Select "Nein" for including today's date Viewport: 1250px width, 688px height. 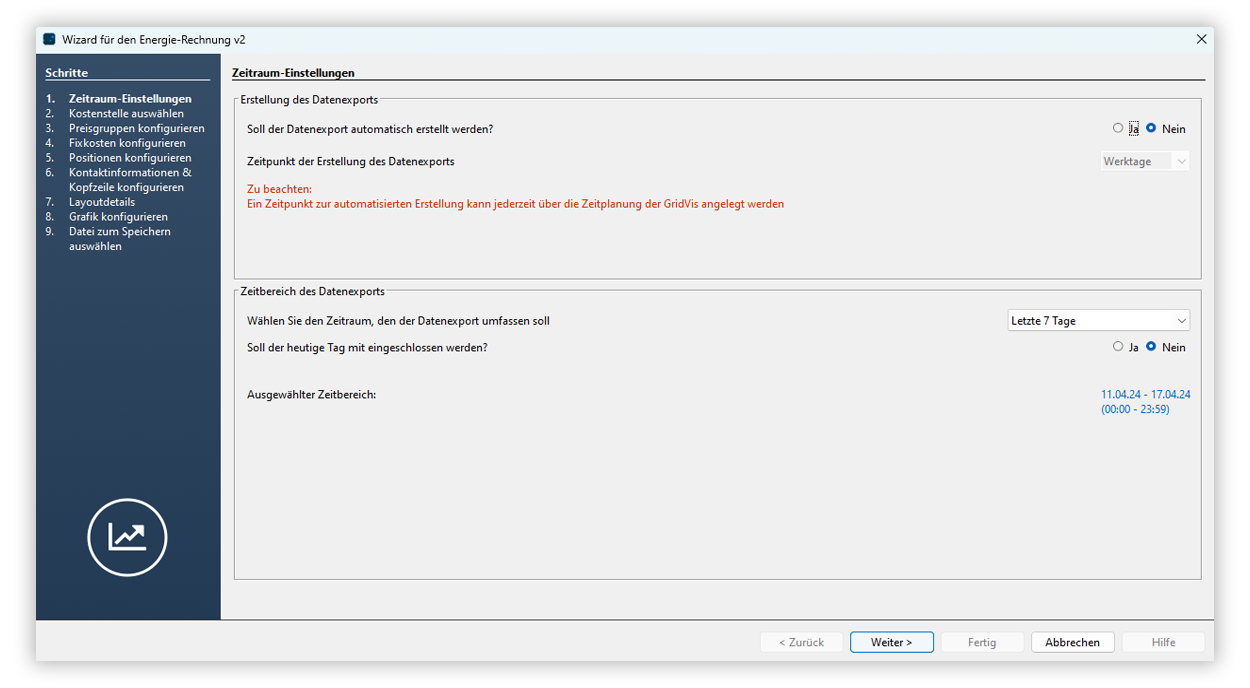tap(1152, 347)
